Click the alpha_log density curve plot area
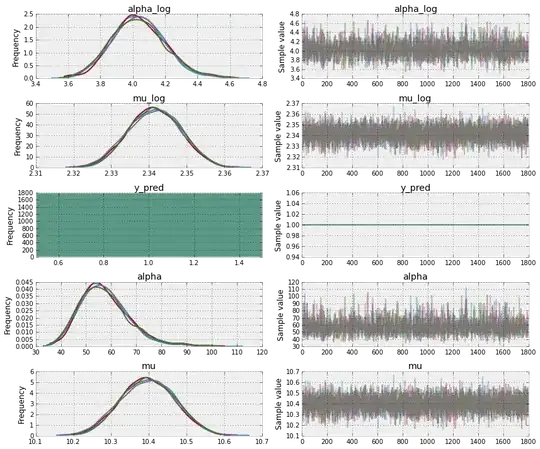Viewport: 540px width, 449px height. pyautogui.click(x=149, y=46)
